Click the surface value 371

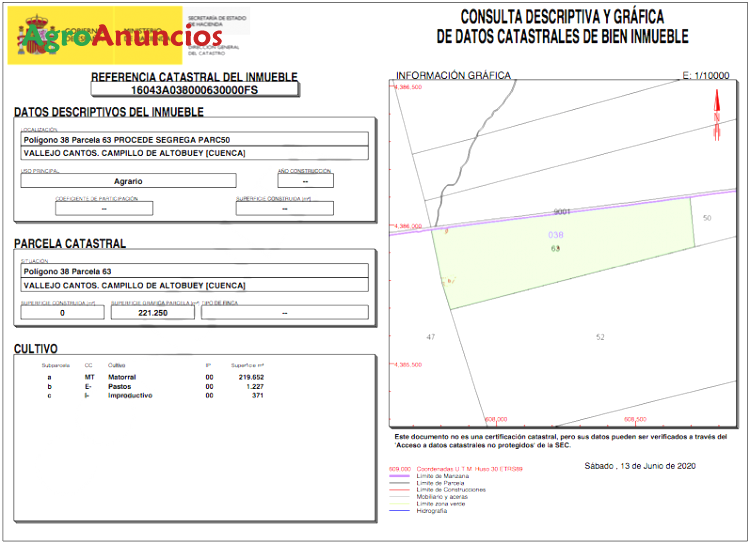pyautogui.click(x=258, y=395)
